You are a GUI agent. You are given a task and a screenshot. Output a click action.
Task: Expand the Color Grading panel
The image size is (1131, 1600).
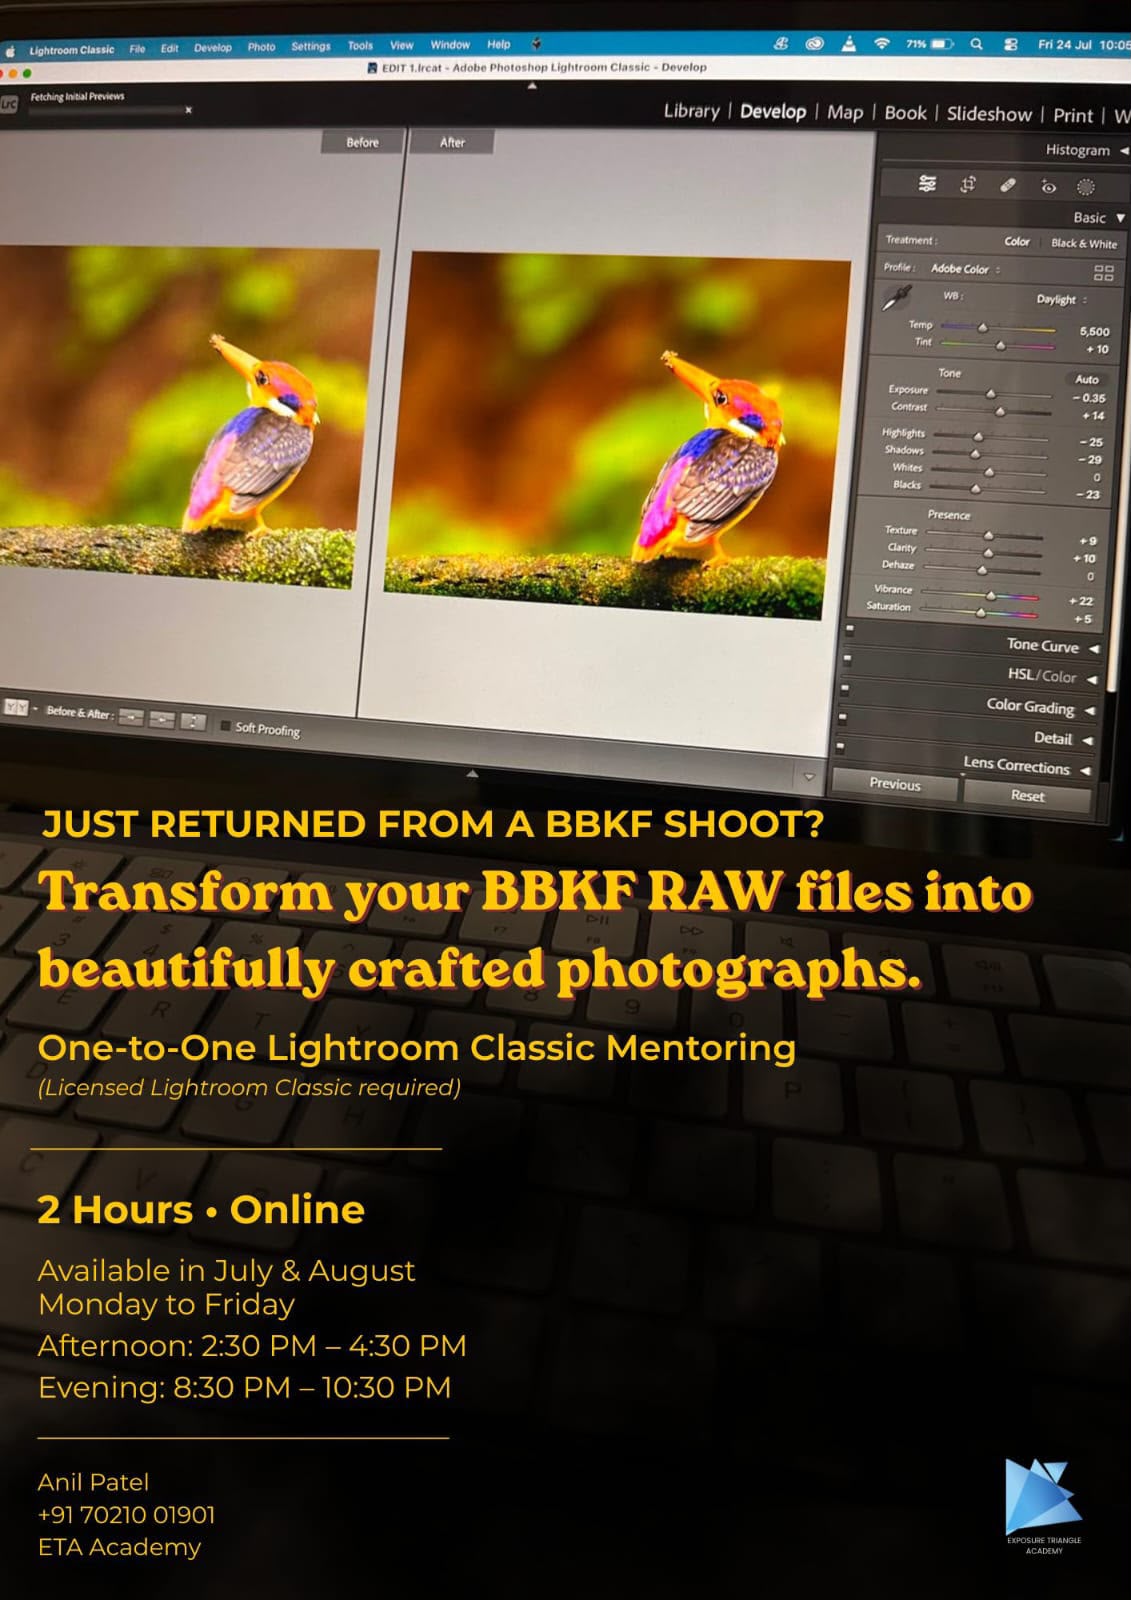1089,710
